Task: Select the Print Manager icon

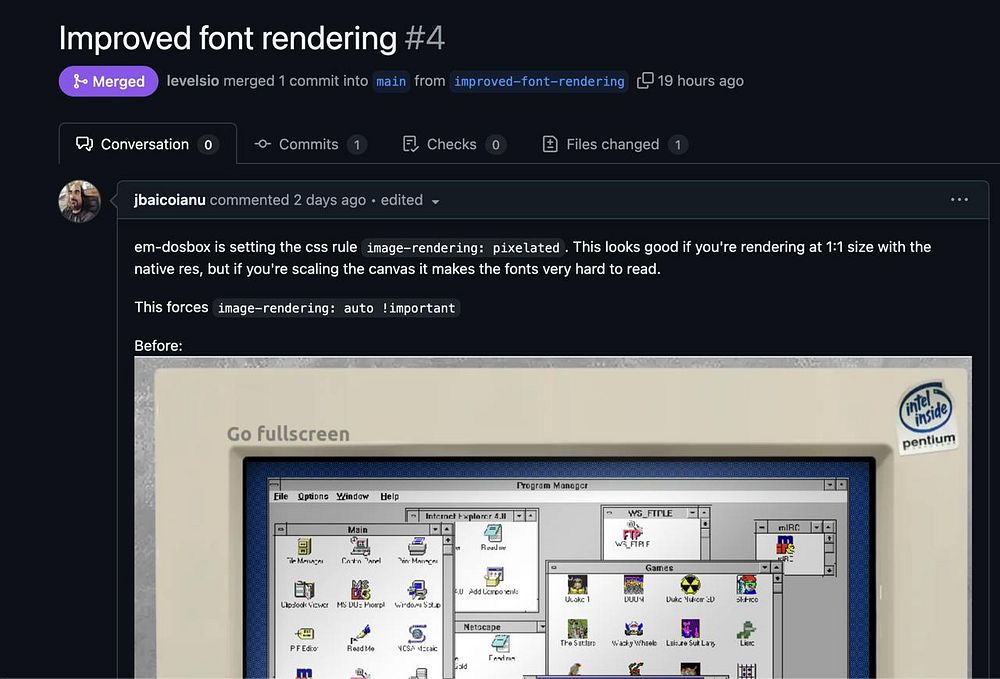Action: [417, 551]
